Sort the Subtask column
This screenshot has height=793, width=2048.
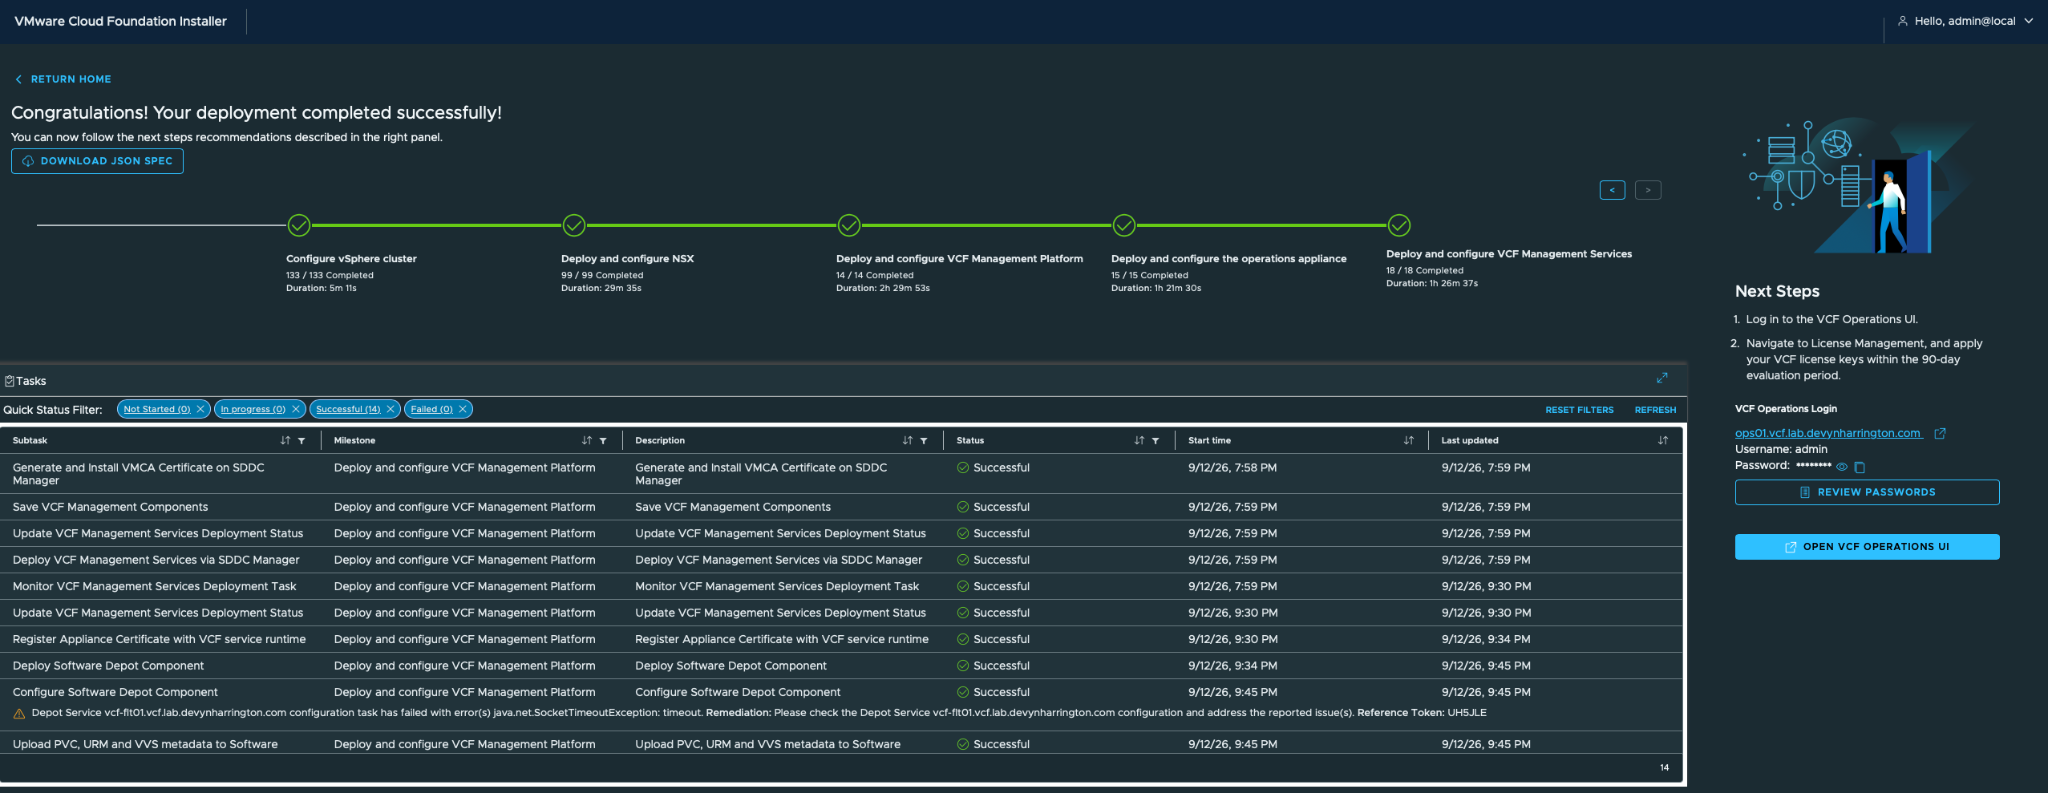pos(285,440)
